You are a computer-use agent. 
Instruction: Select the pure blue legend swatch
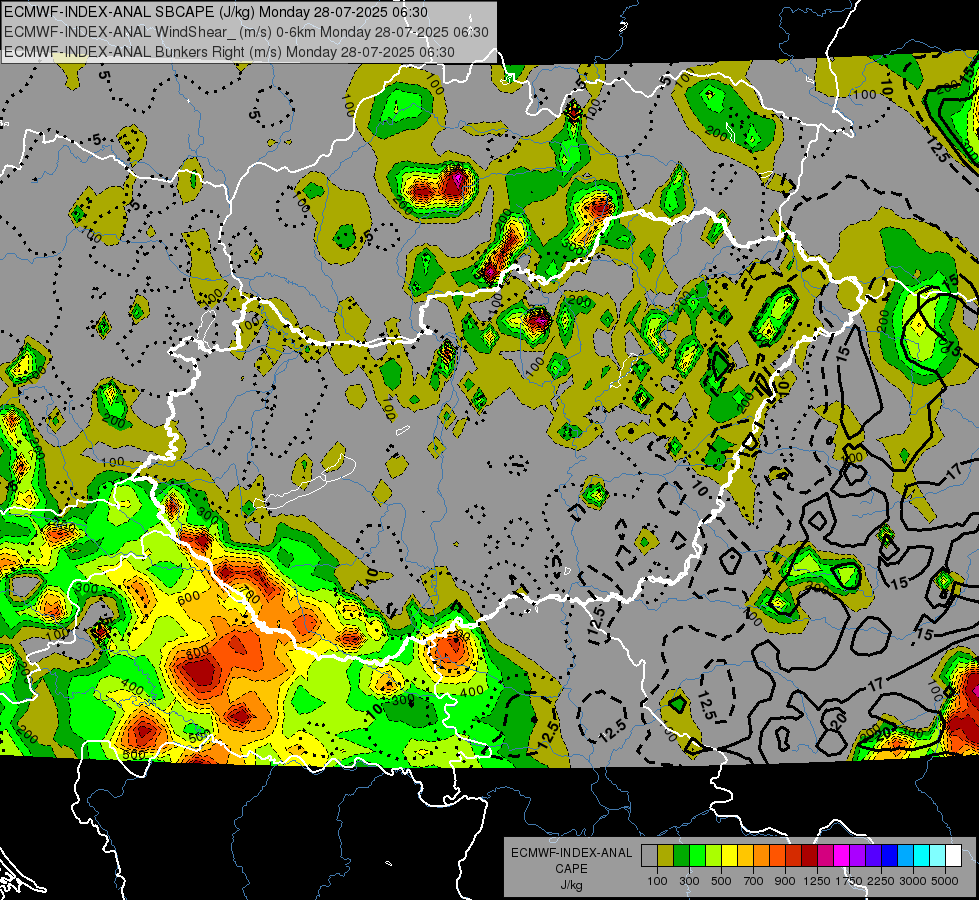point(889,856)
